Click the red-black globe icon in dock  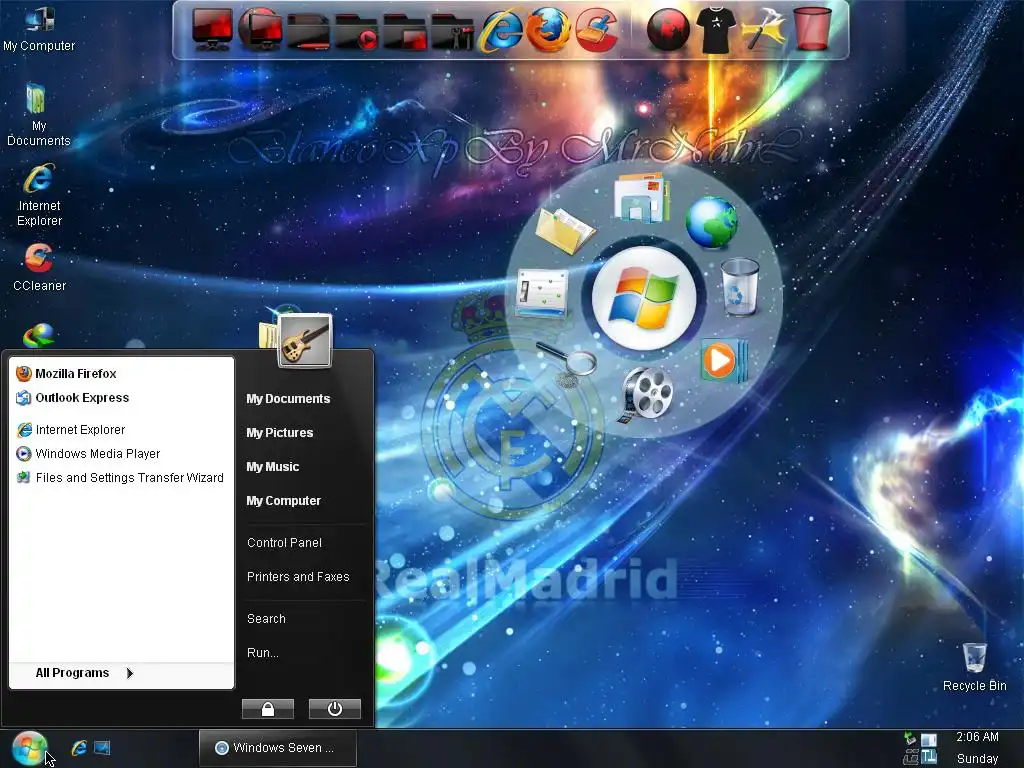pyautogui.click(x=667, y=30)
